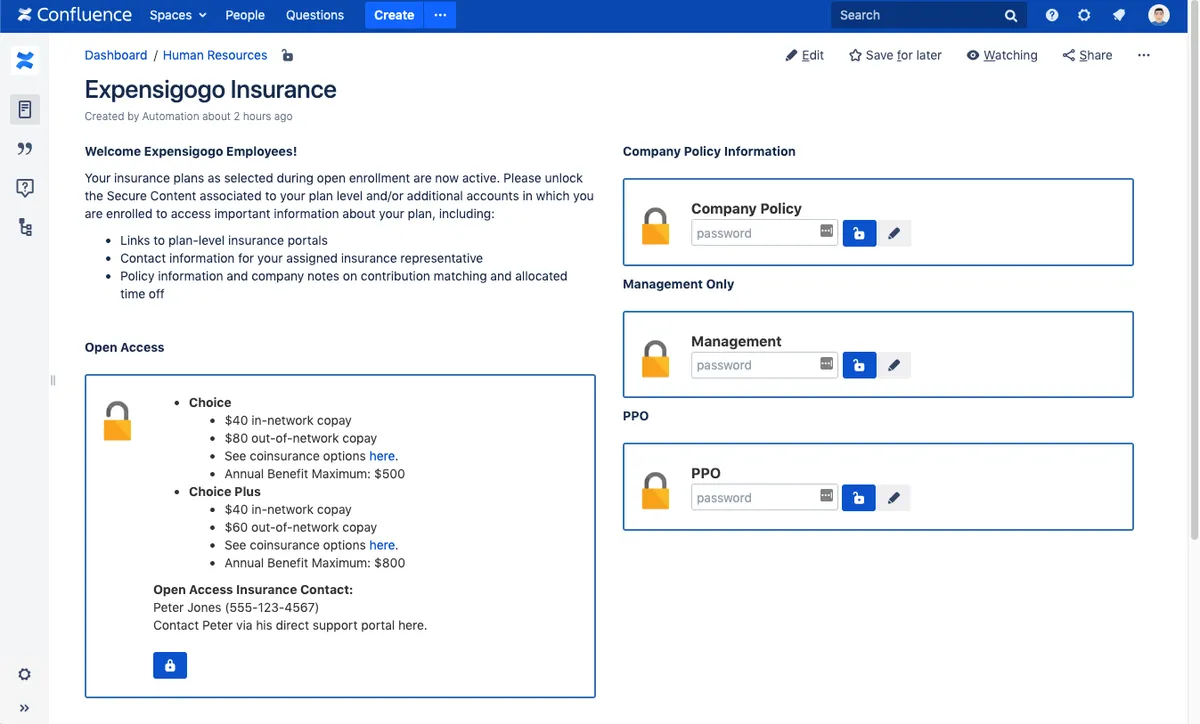1200x724 pixels.
Task: Edit the PPO secret pencil
Action: click(x=894, y=498)
